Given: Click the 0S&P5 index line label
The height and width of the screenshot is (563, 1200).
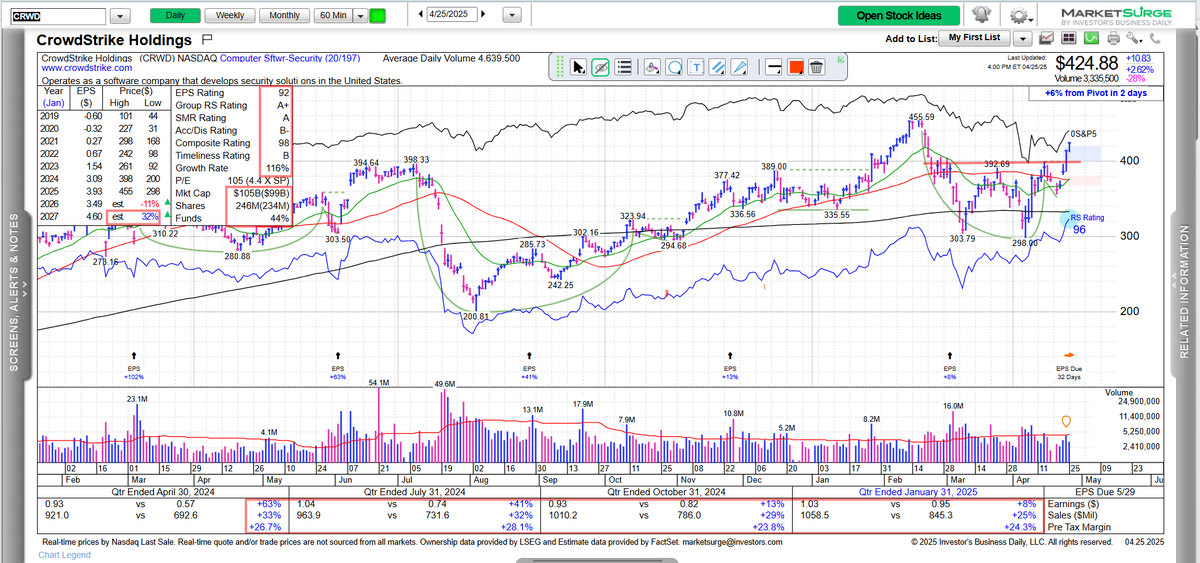Looking at the screenshot, I should point(1083,133).
